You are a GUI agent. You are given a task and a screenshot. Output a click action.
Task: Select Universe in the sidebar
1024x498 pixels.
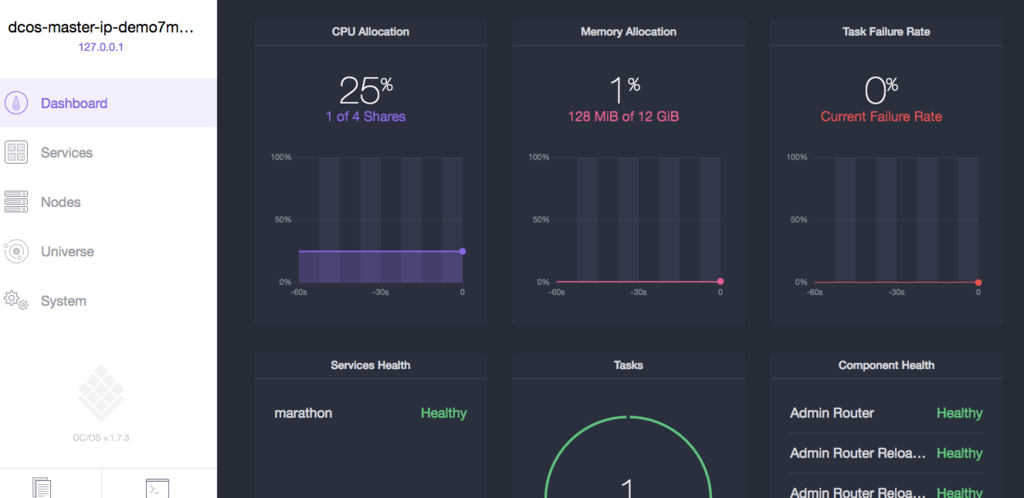click(67, 252)
